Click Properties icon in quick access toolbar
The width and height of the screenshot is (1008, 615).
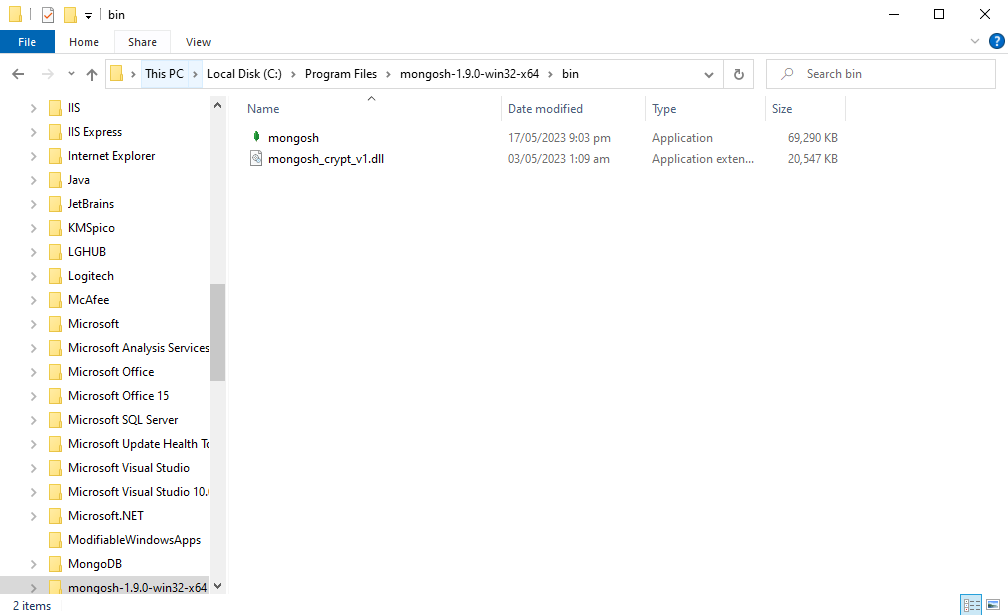[x=48, y=14]
